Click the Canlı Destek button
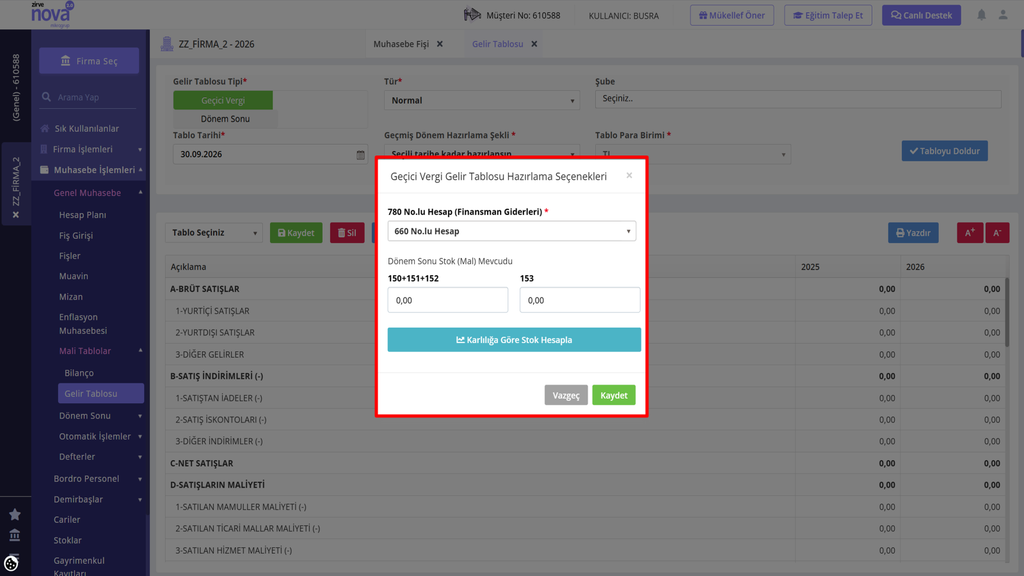Screen dimensions: 1024x576 coord(921,15)
